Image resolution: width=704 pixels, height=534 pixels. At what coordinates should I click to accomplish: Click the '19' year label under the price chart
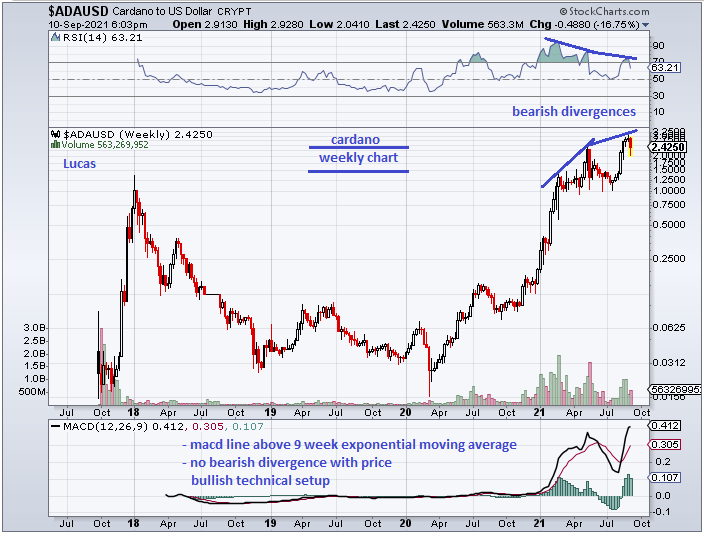coord(270,412)
